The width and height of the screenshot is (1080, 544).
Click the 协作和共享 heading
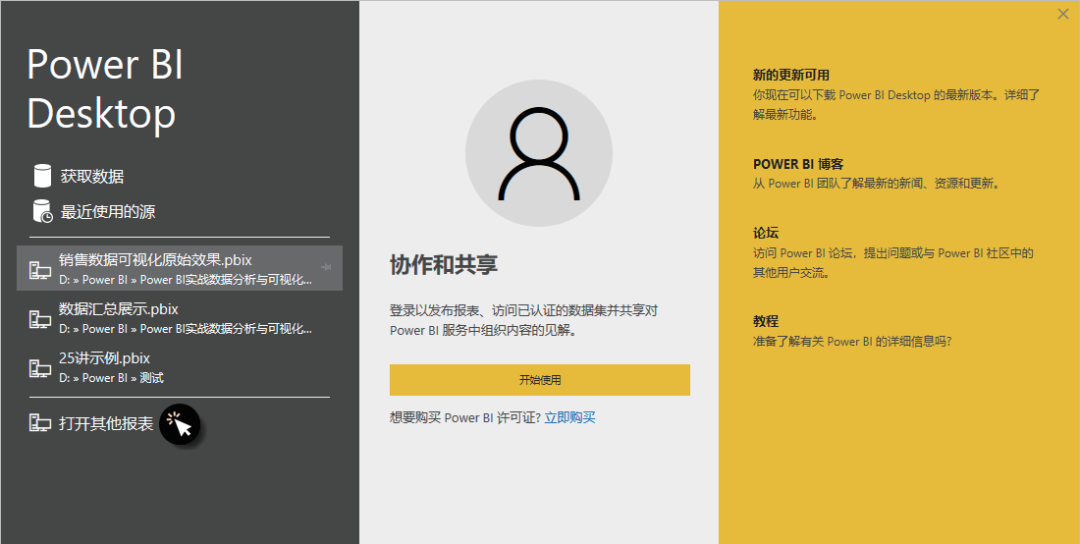tap(444, 264)
